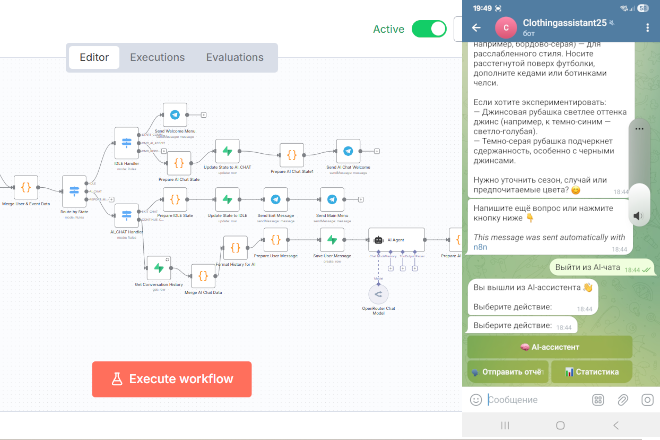Tap the Отправить отчёт bot button
The image size is (660, 440).
508,372
